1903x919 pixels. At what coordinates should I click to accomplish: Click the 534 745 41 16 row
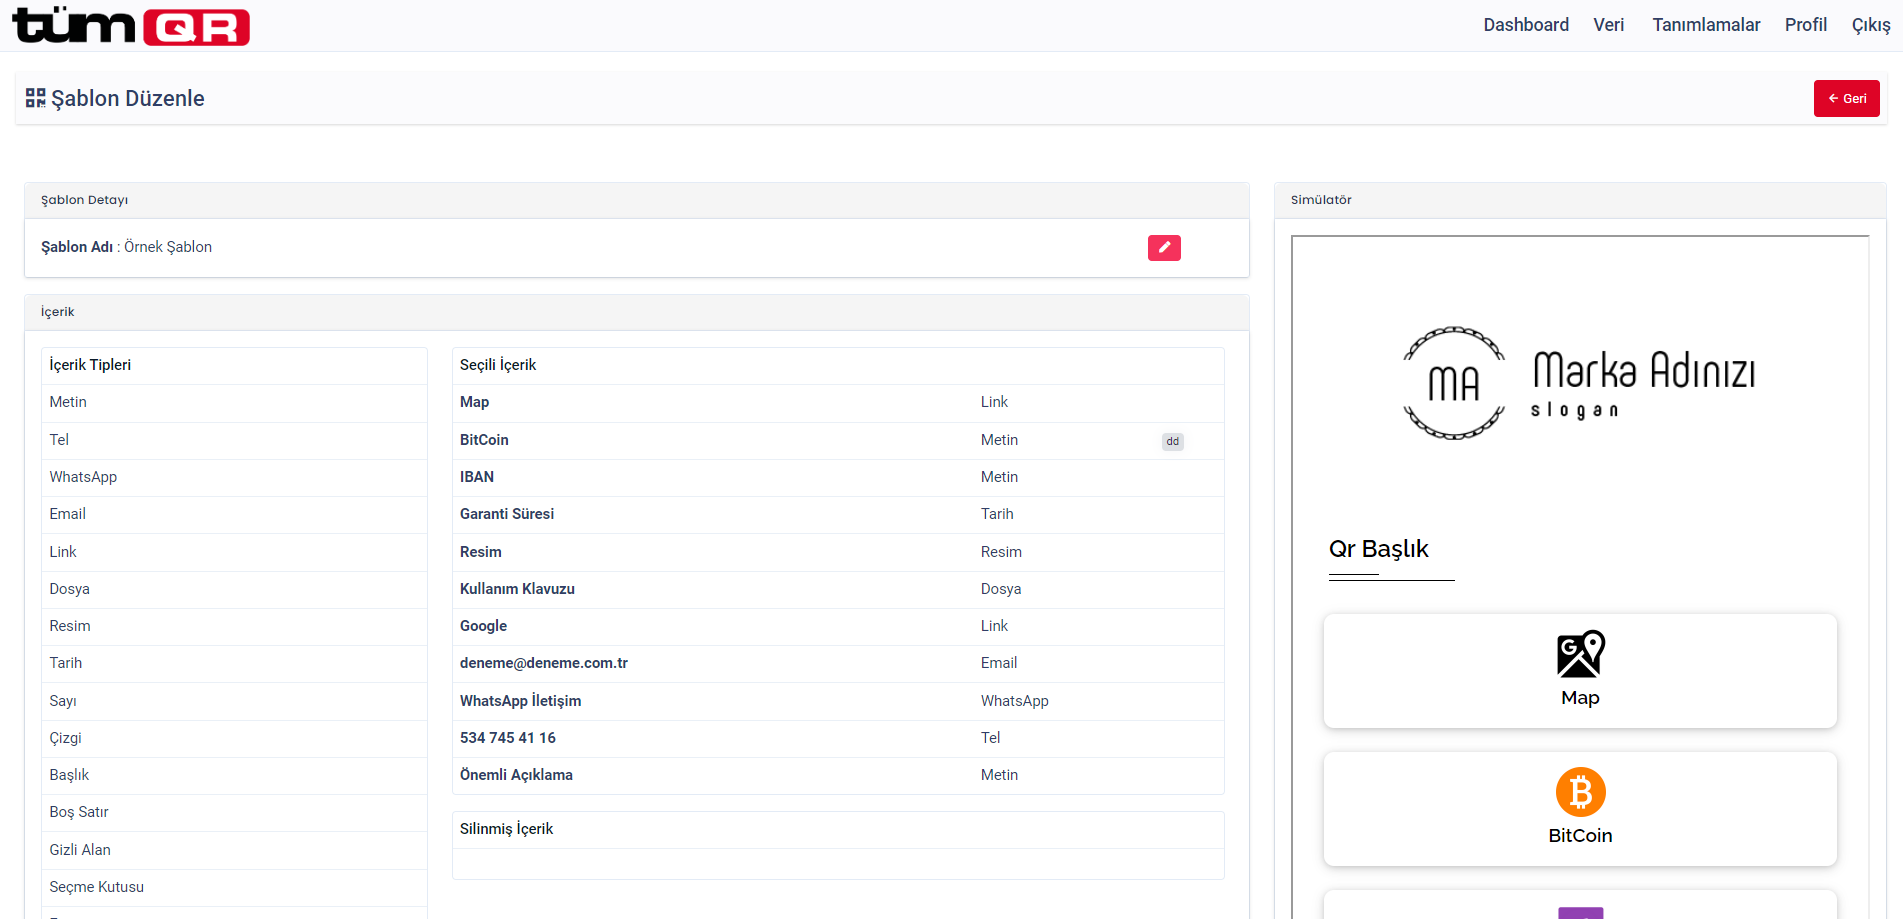838,738
